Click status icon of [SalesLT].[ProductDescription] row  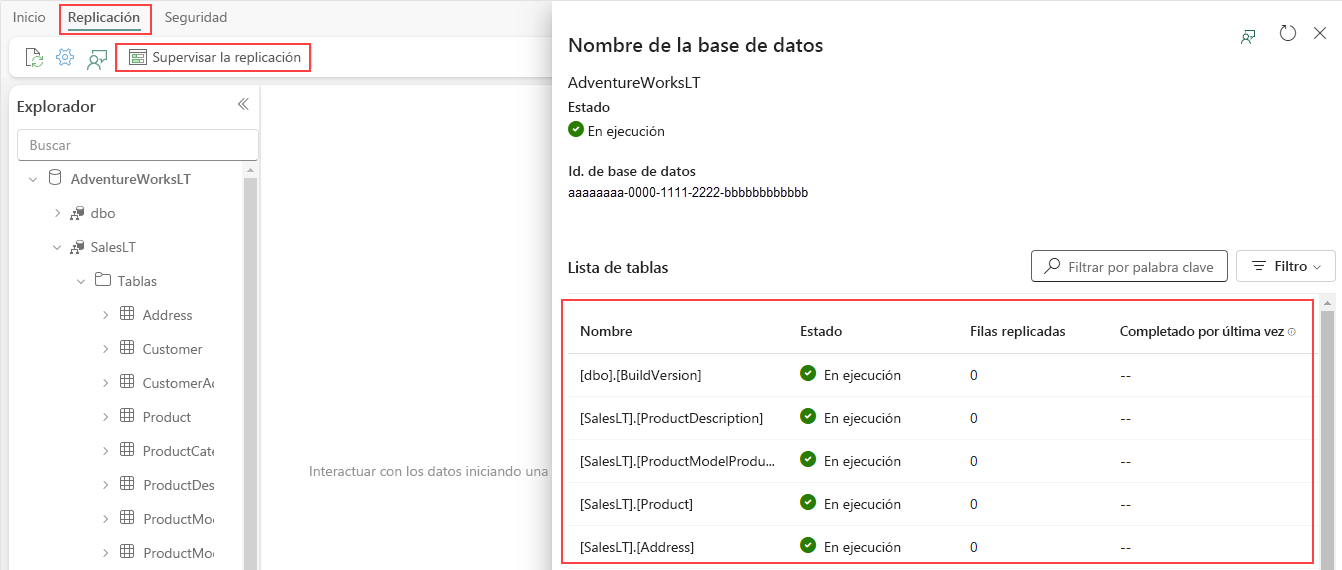(x=808, y=416)
